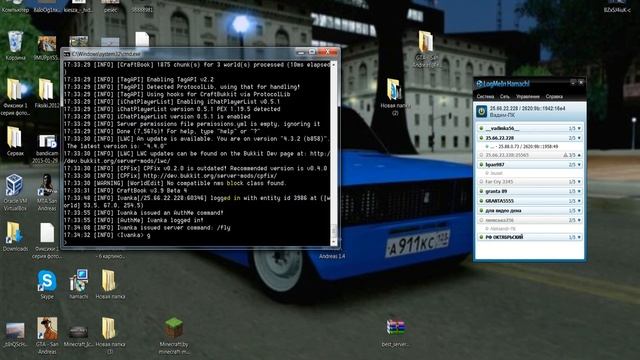Screen dimensions: 640x360
Task: Click the cmd window vertical scrollbar
Action: coord(333,153)
